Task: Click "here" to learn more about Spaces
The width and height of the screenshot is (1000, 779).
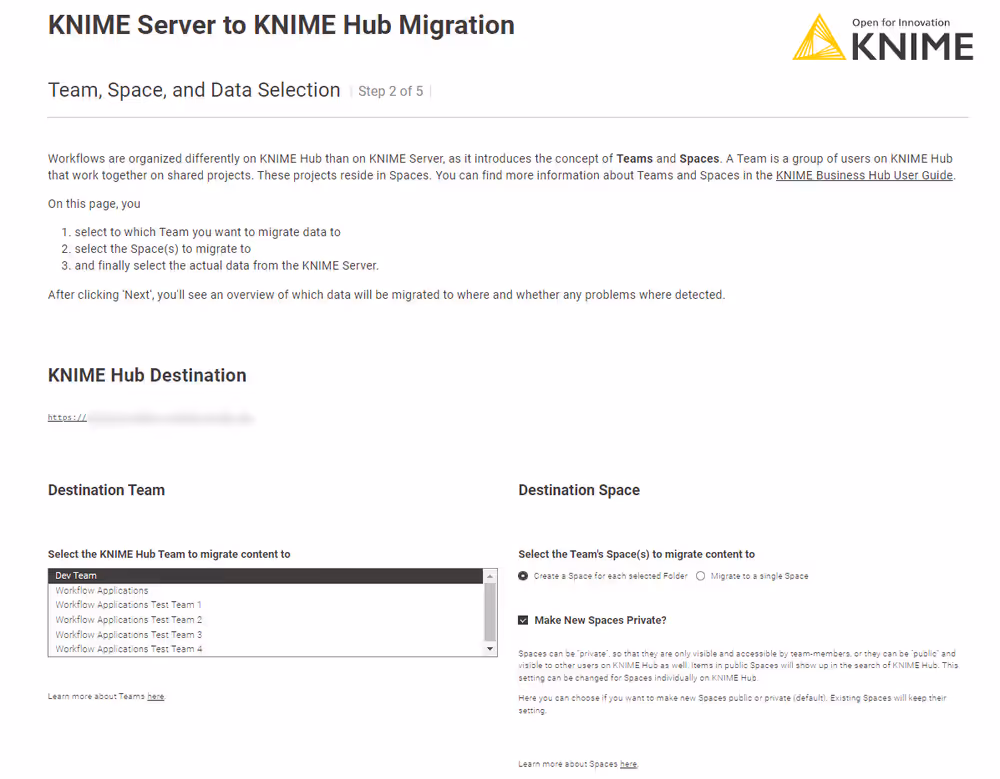Action: pos(628,763)
